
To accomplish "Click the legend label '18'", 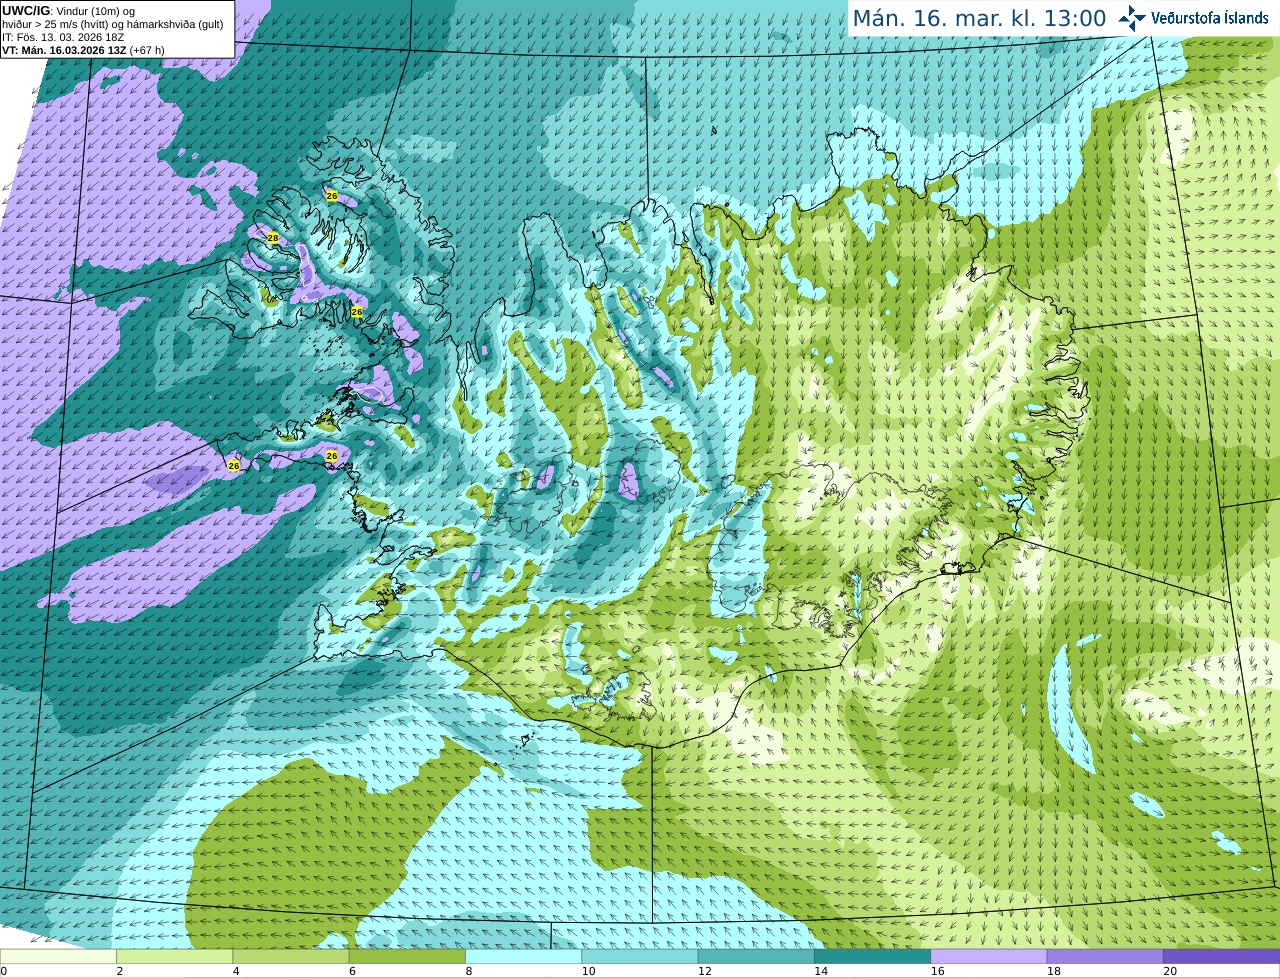I will pos(1054,971).
